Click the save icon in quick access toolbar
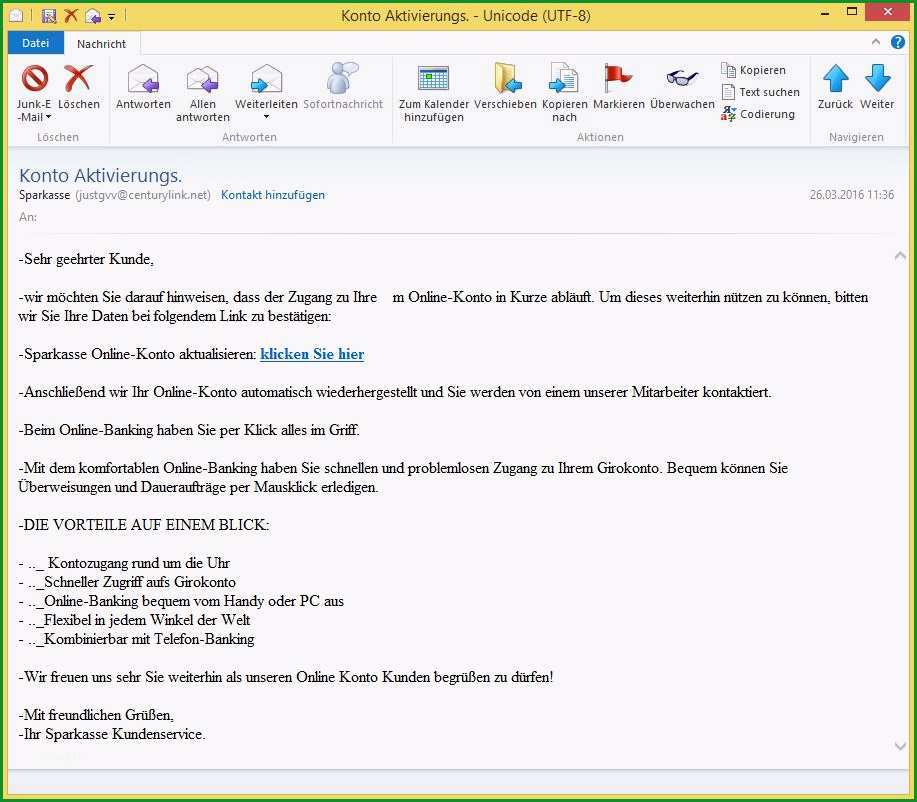Viewport: 917px width, 802px height. [x=49, y=16]
